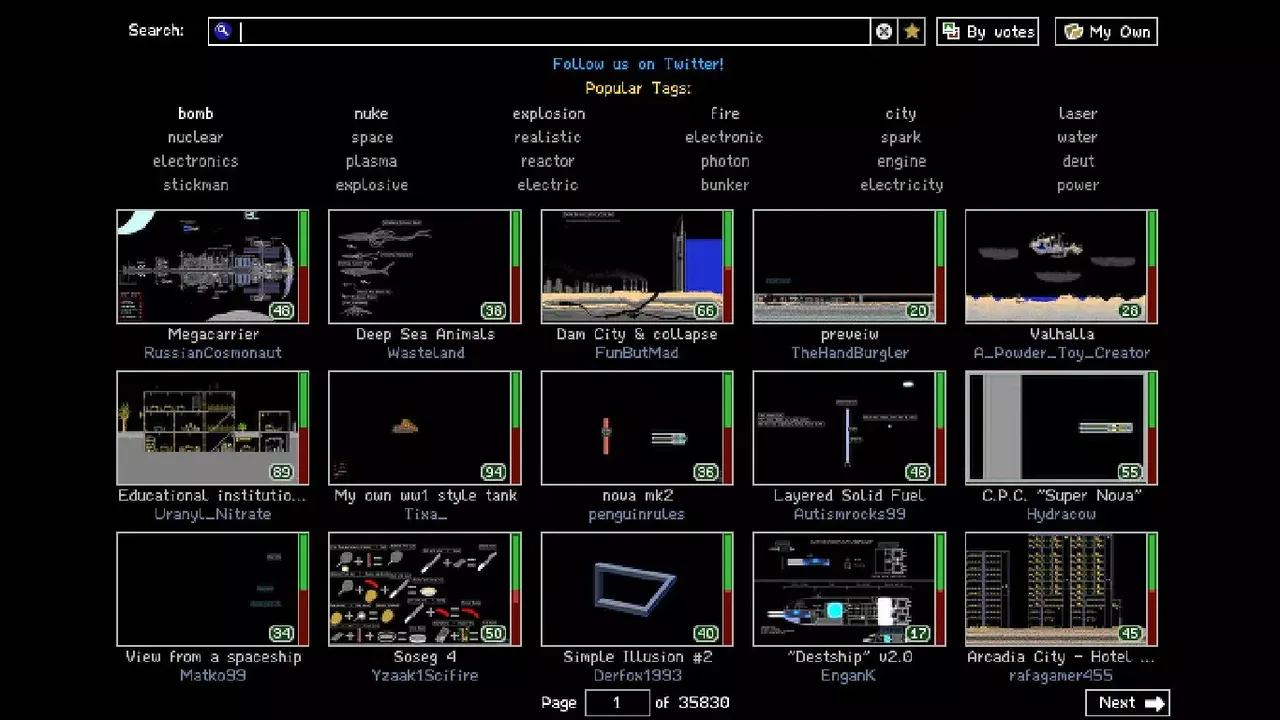View author penguinrules' saves
The width and height of the screenshot is (1280, 720).
click(637, 514)
